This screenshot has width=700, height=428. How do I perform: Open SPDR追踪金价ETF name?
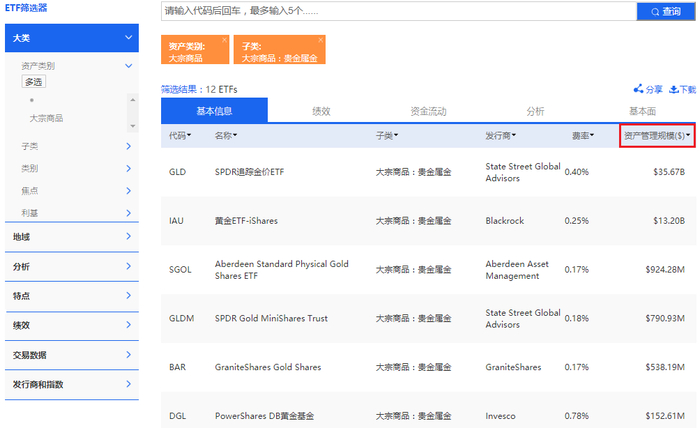pyautogui.click(x=249, y=172)
